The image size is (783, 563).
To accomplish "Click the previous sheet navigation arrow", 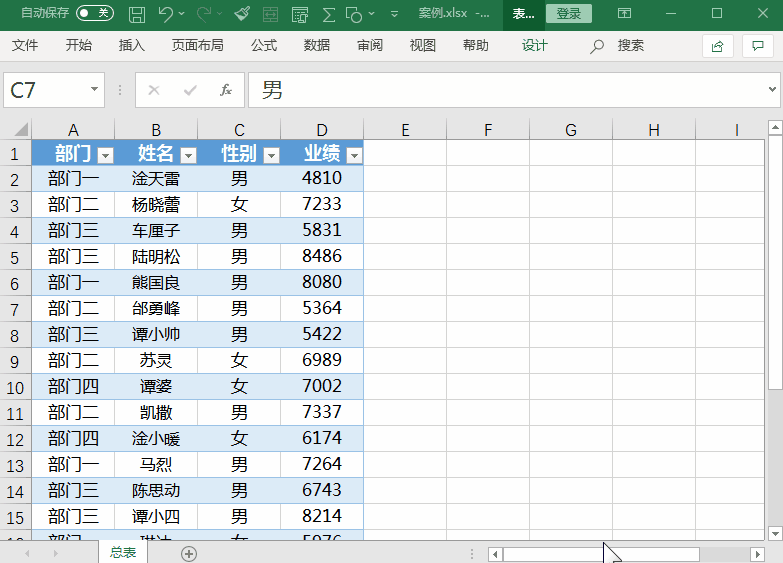I will 27,554.
